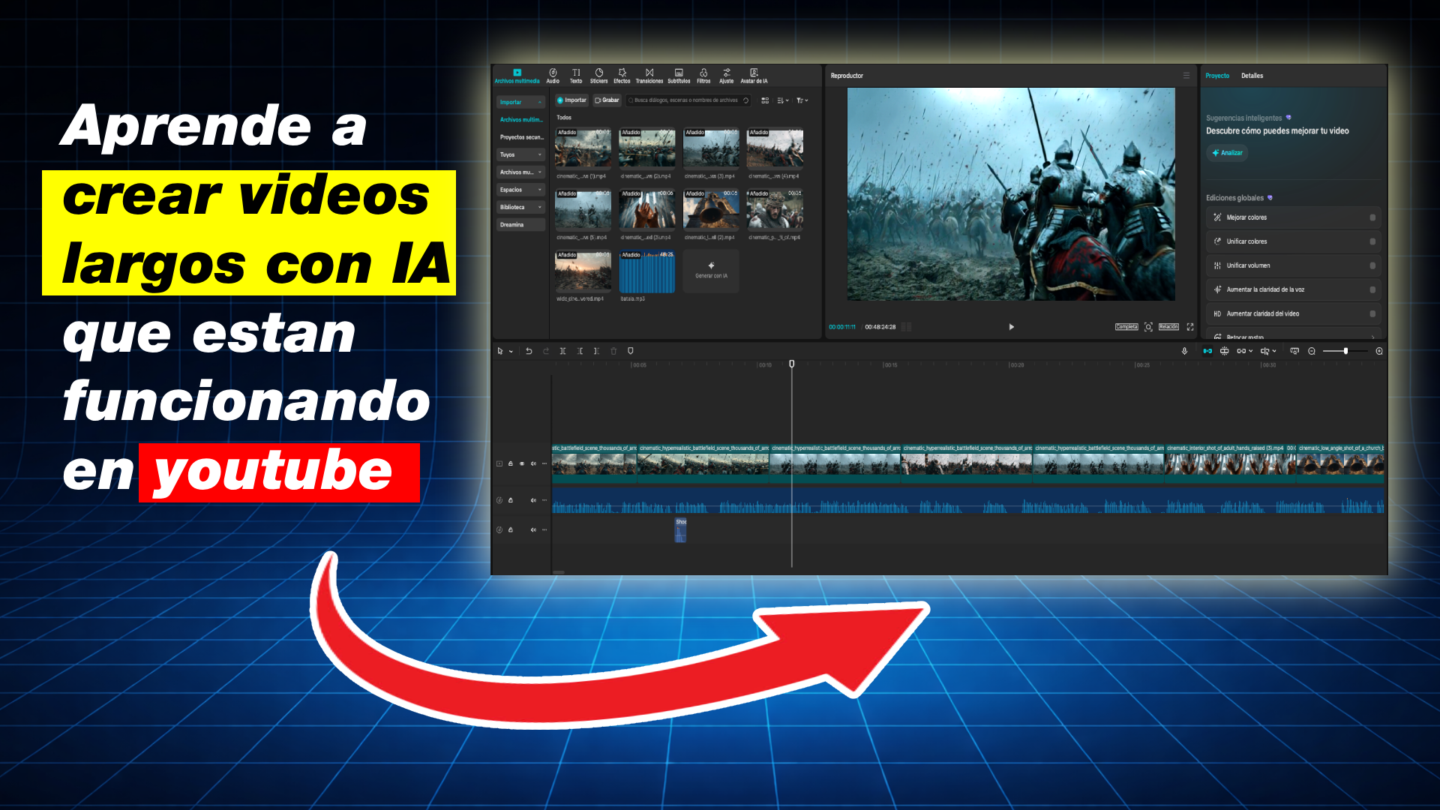Enable Aumentar claridad del video toggle
This screenshot has height=810, width=1440.
point(1372,313)
